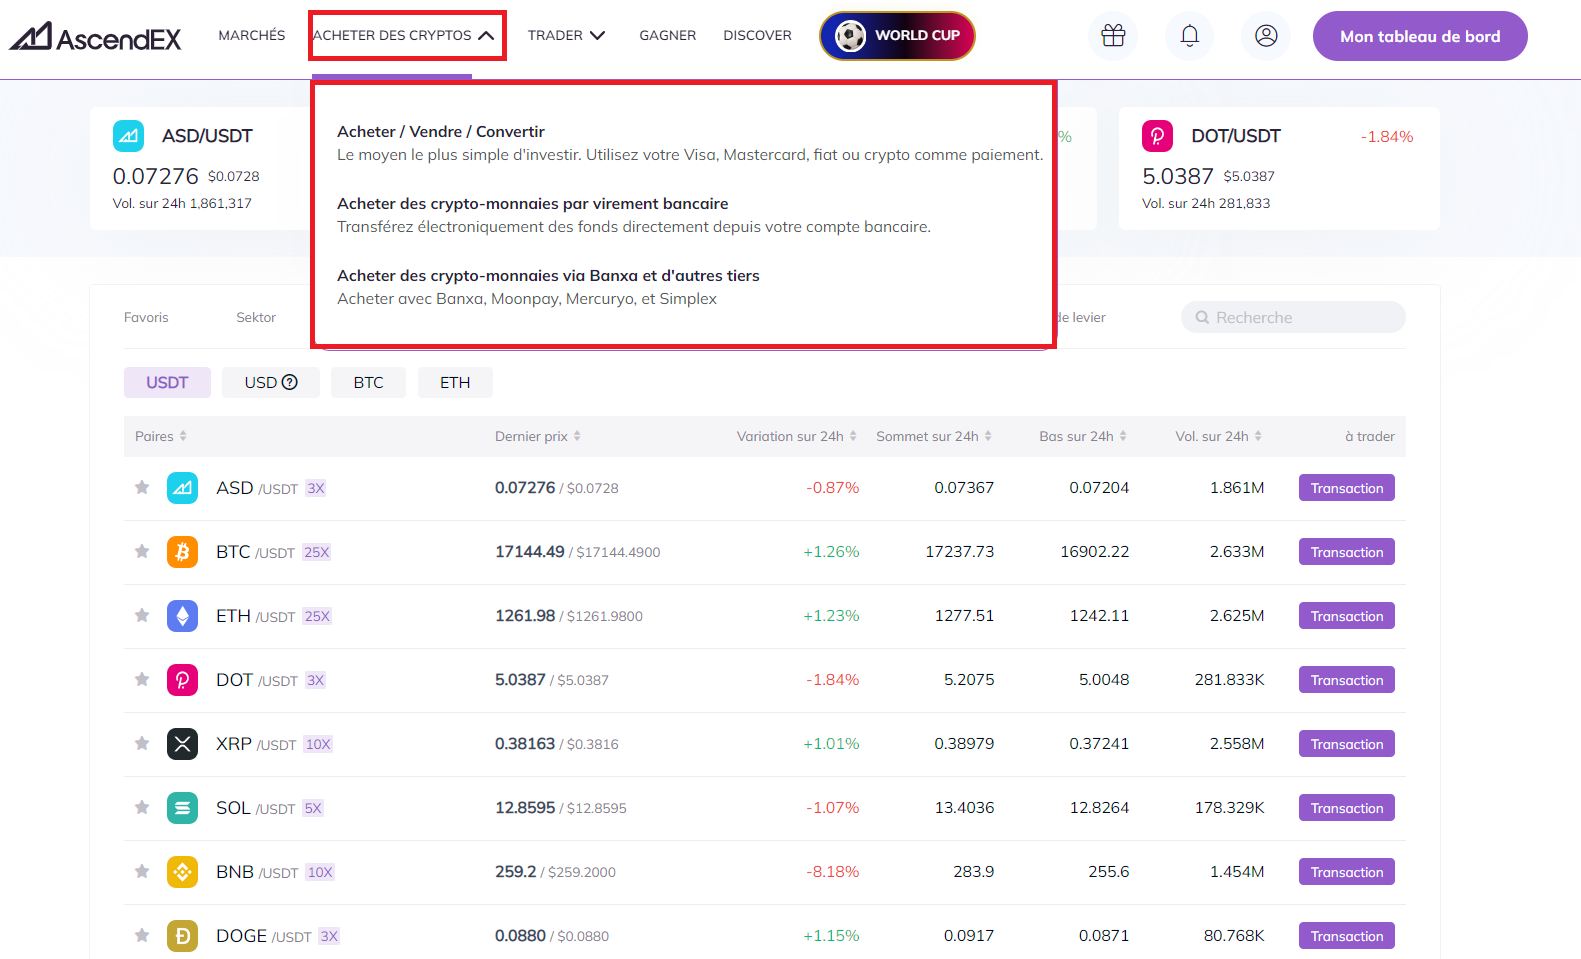Click the ASD coin icon in table row
Image resolution: width=1581 pixels, height=959 pixels.
point(182,488)
